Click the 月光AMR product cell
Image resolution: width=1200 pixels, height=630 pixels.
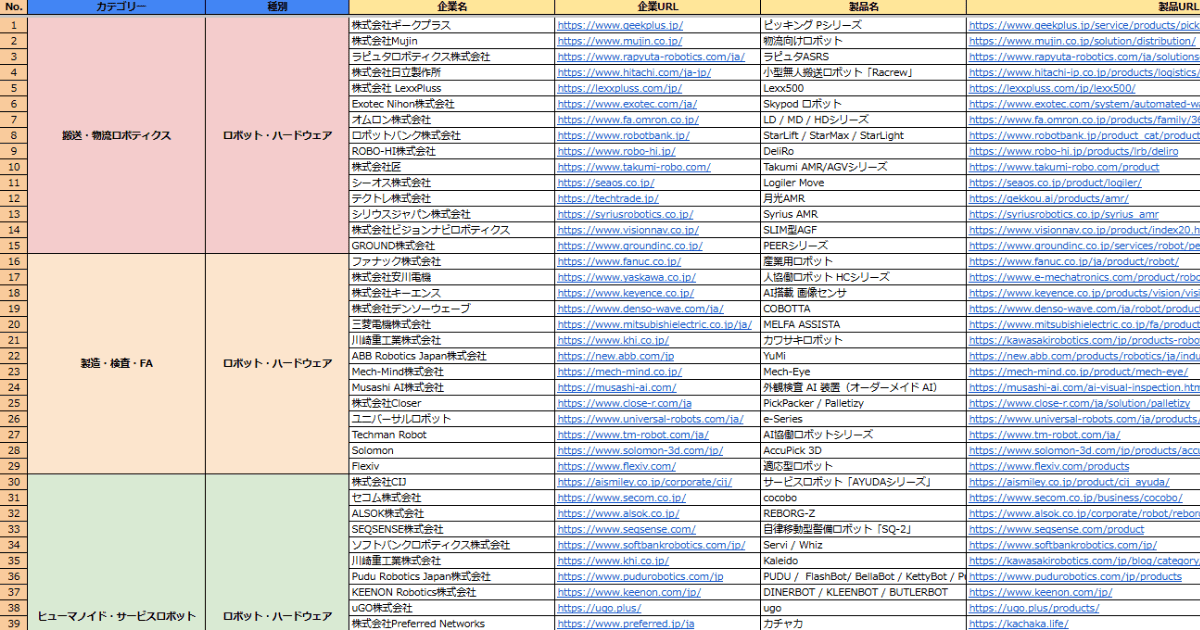point(863,198)
